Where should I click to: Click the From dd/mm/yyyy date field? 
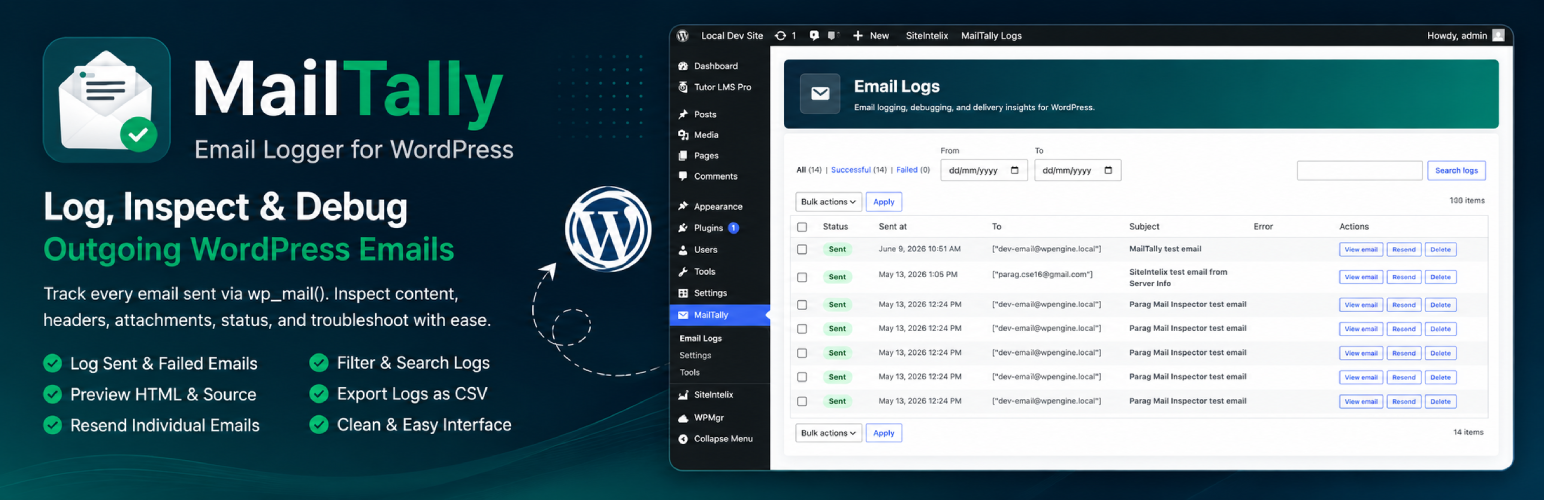pyautogui.click(x=984, y=171)
